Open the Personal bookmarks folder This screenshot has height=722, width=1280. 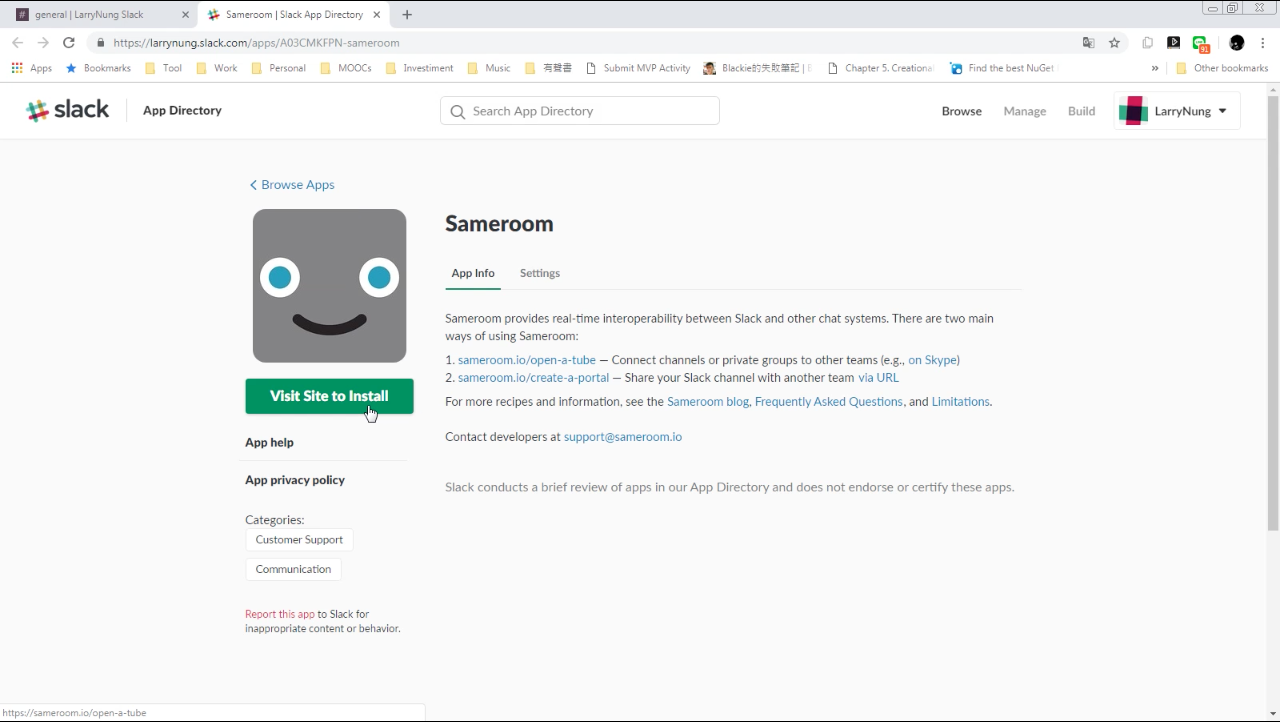pos(279,68)
